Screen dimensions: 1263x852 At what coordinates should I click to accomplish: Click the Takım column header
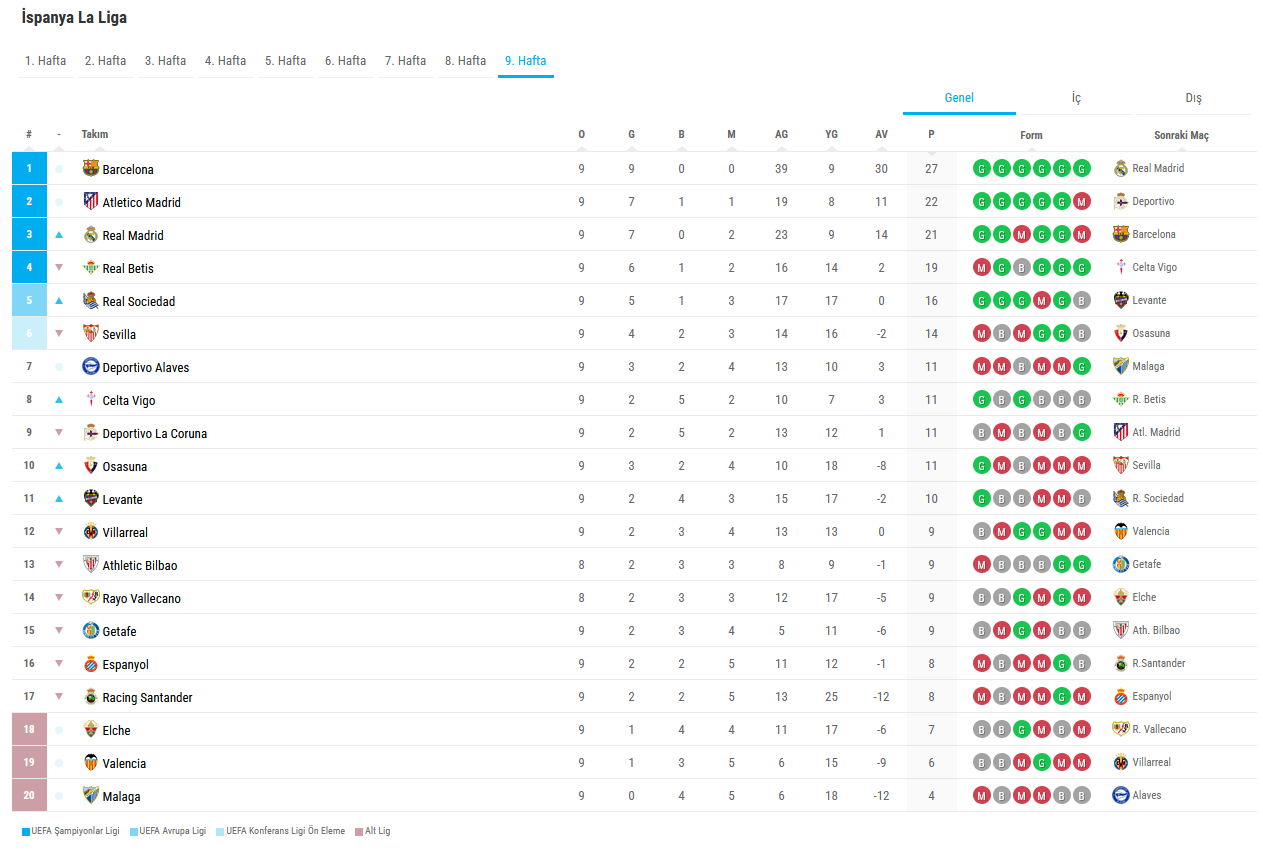[x=95, y=134]
